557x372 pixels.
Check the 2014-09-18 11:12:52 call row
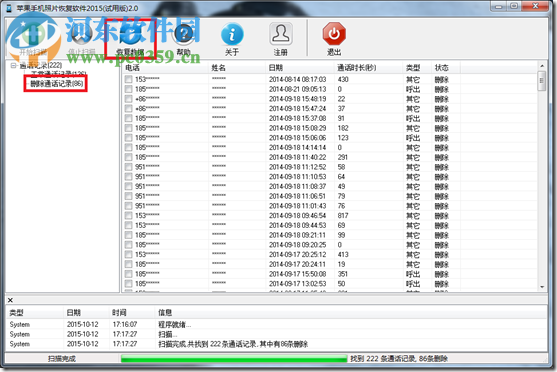129,167
